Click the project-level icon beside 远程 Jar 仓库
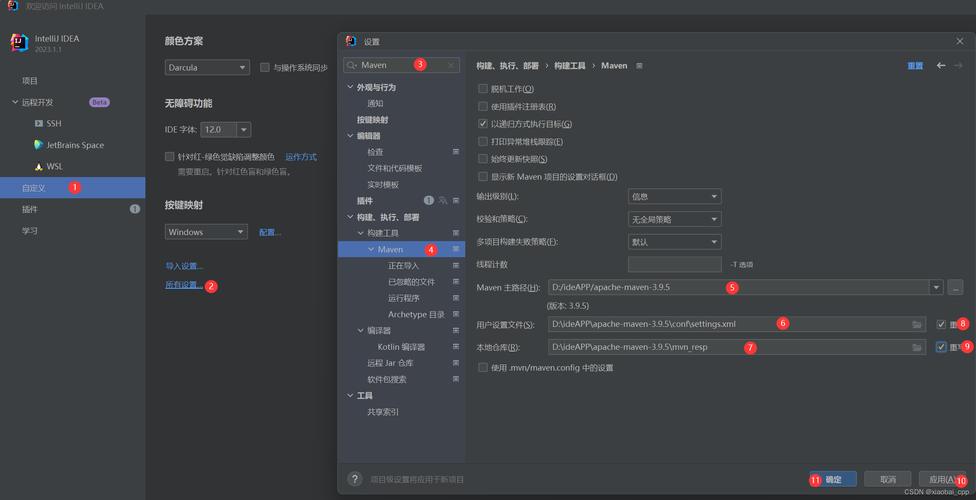976x500 pixels. (456, 362)
